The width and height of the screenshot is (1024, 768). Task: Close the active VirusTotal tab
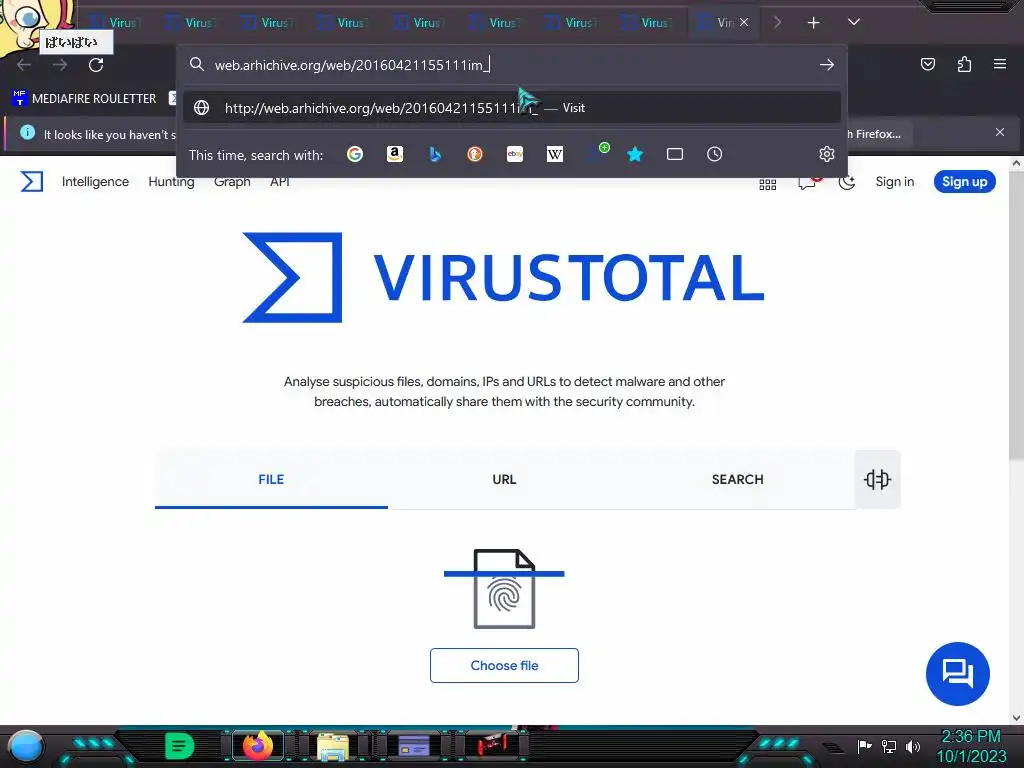tap(744, 22)
